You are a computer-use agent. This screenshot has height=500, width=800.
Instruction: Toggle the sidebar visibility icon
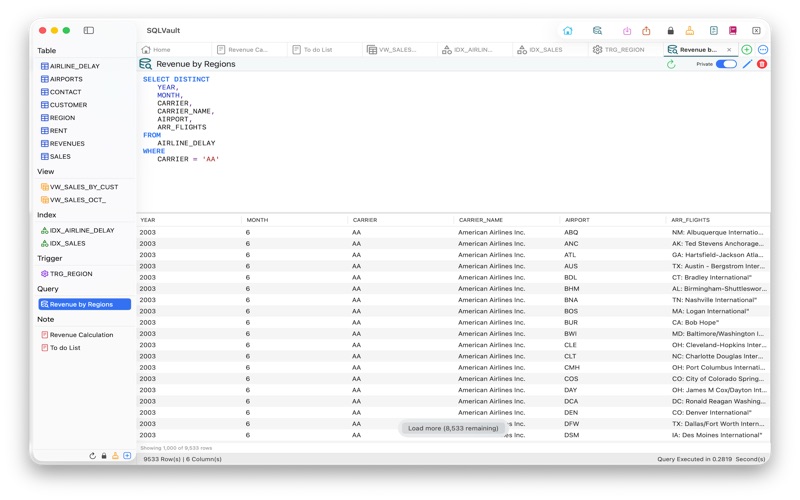pyautogui.click(x=89, y=31)
